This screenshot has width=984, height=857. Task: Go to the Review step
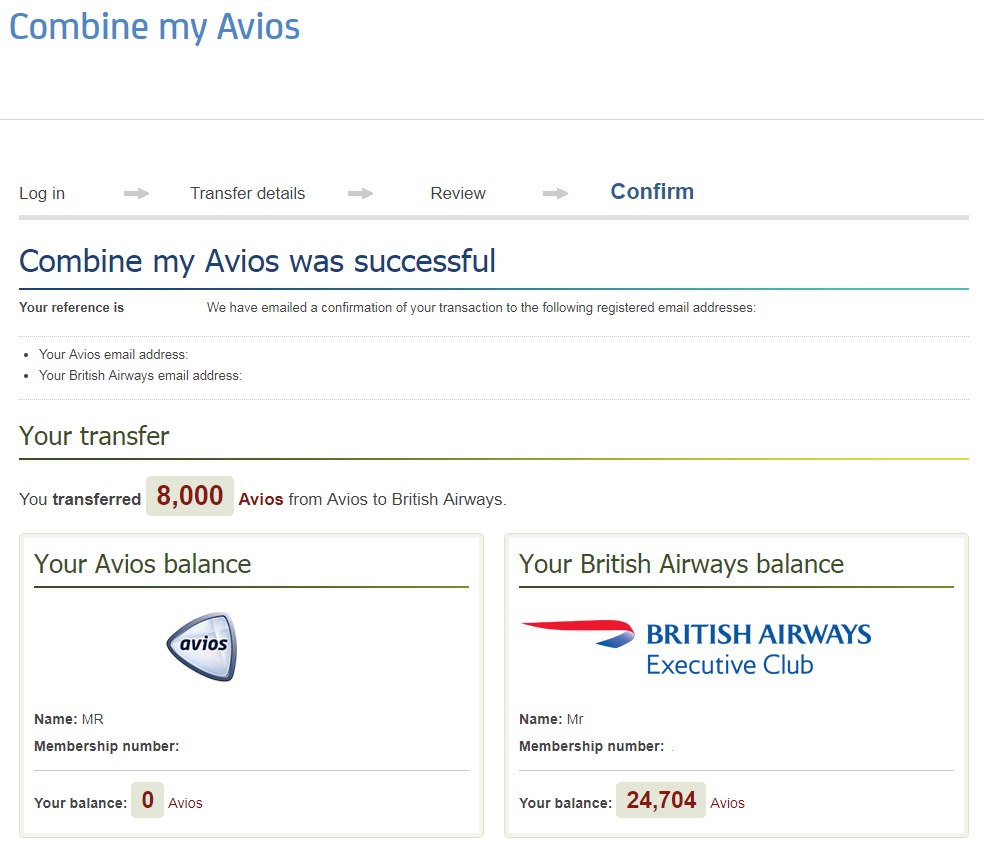click(458, 193)
